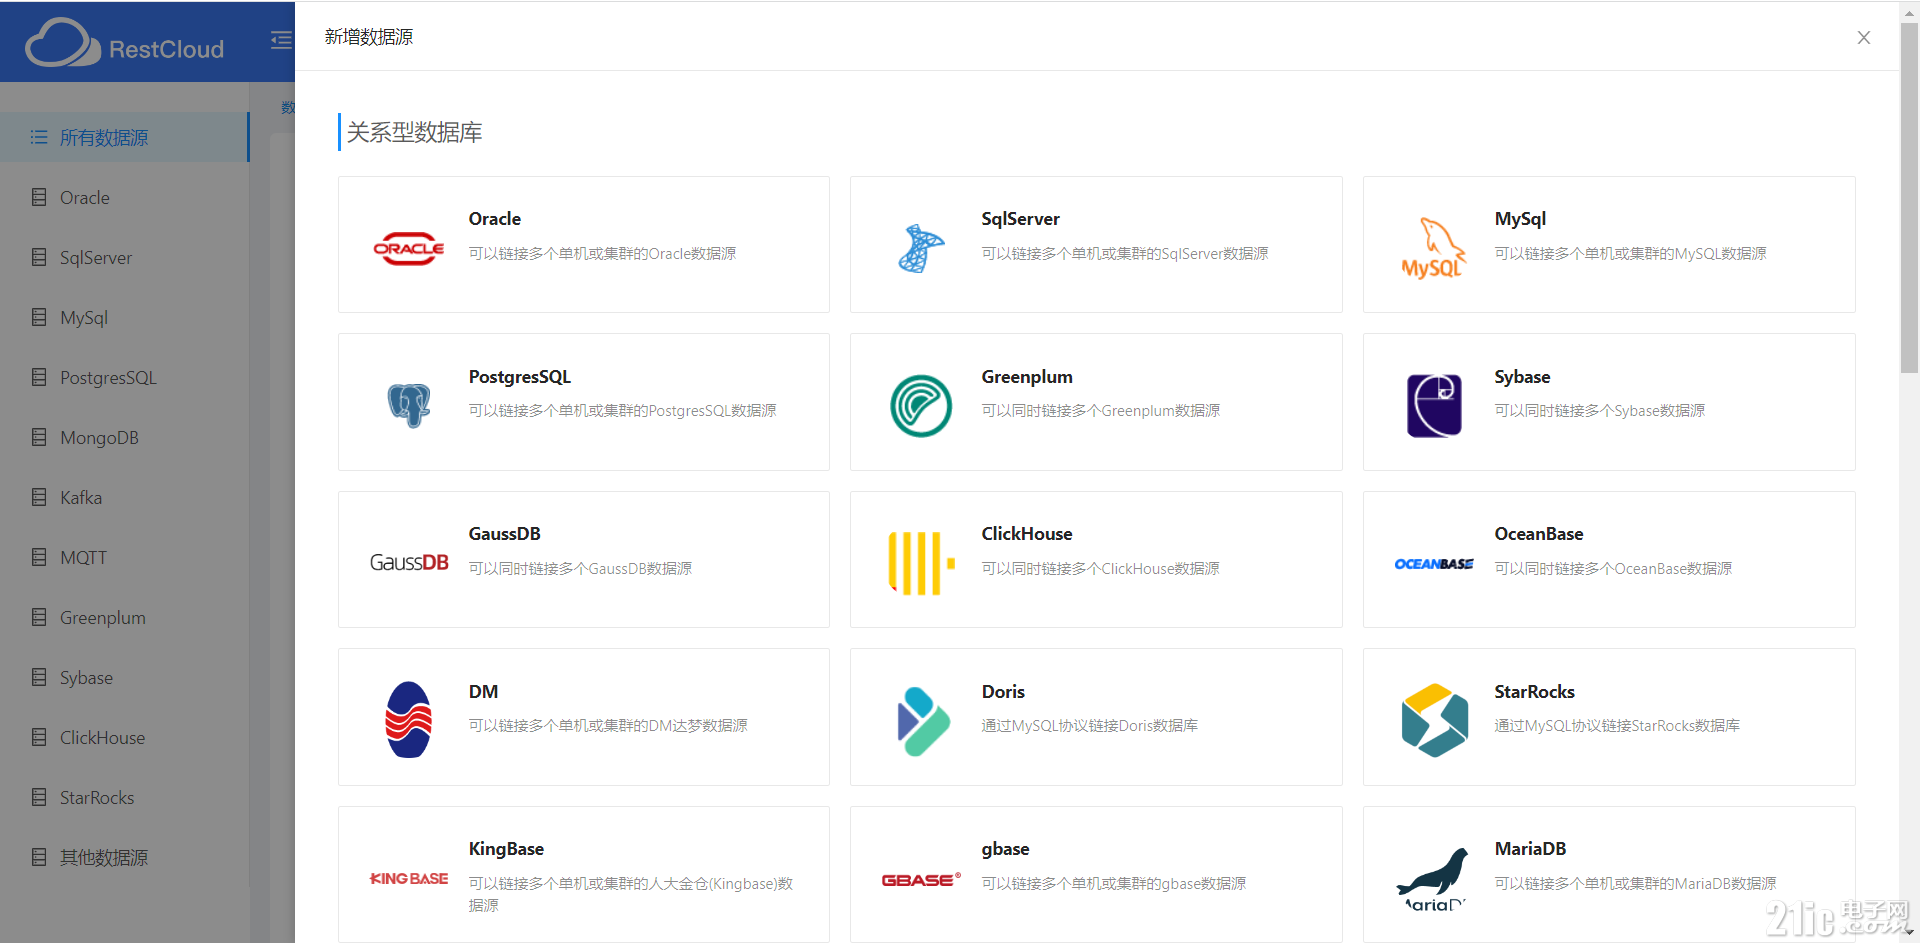Open StarRocks sidebar menu item
The width and height of the screenshot is (1920, 943).
(124, 797)
